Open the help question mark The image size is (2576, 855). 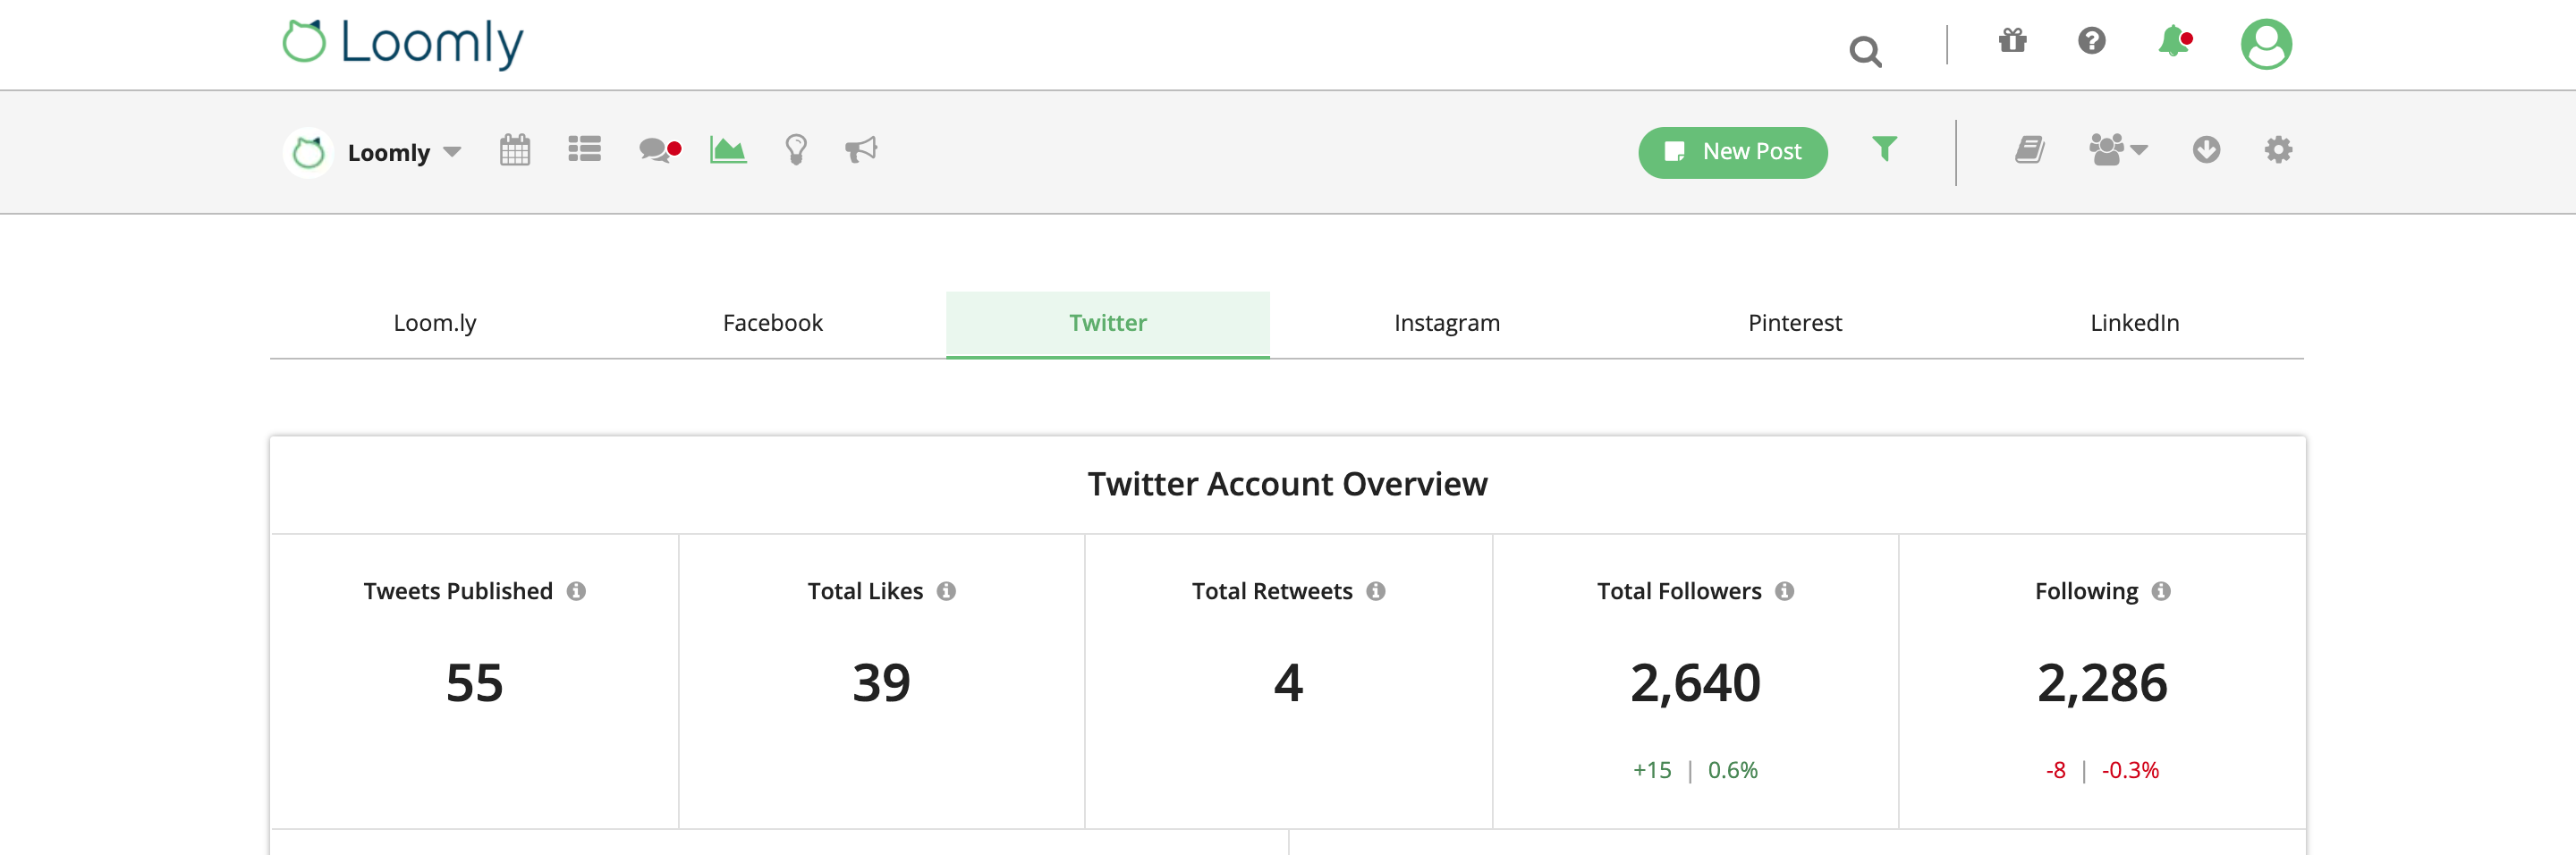pyautogui.click(x=2091, y=43)
